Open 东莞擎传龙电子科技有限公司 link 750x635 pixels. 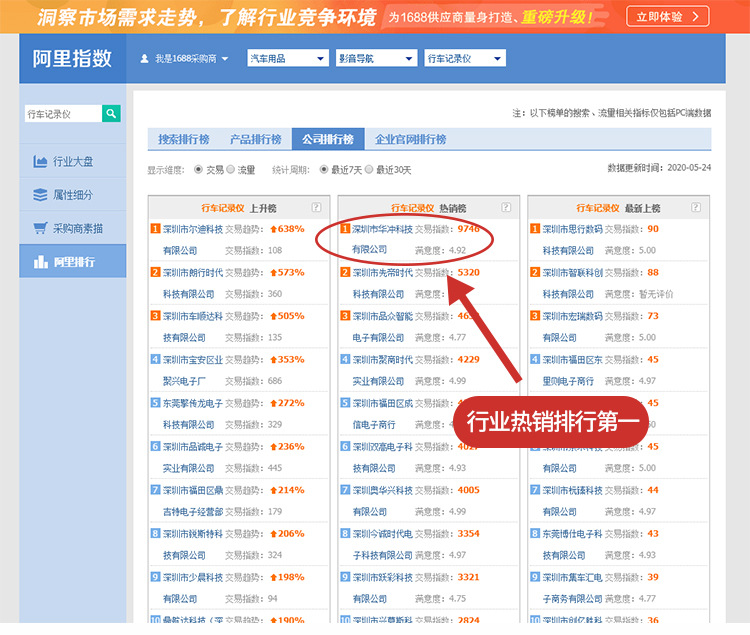192,414
